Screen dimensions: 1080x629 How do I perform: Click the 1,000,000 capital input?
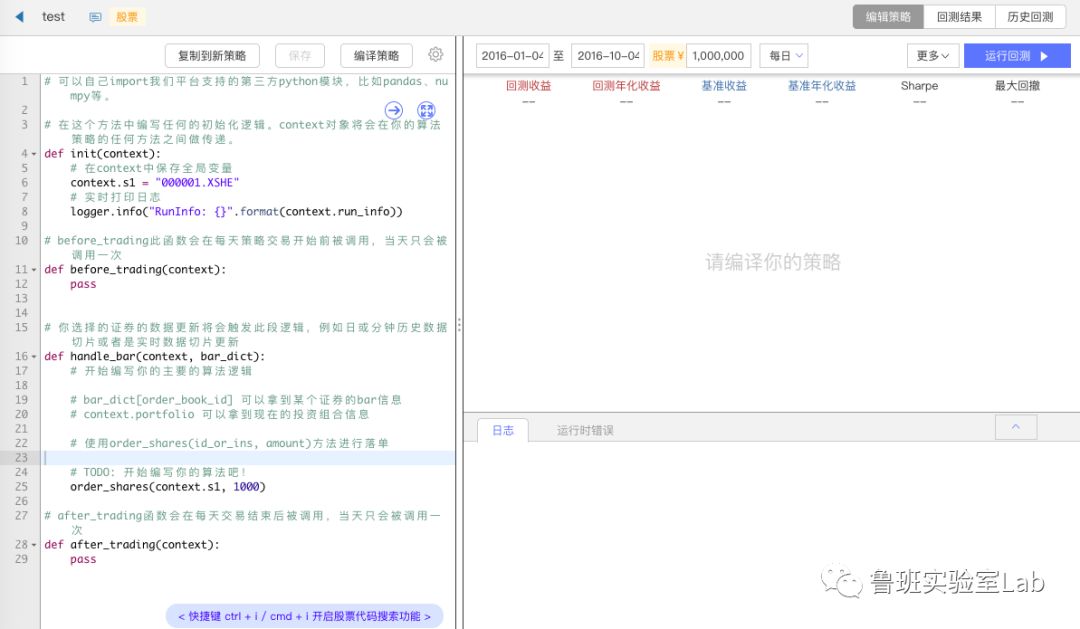(x=718, y=56)
